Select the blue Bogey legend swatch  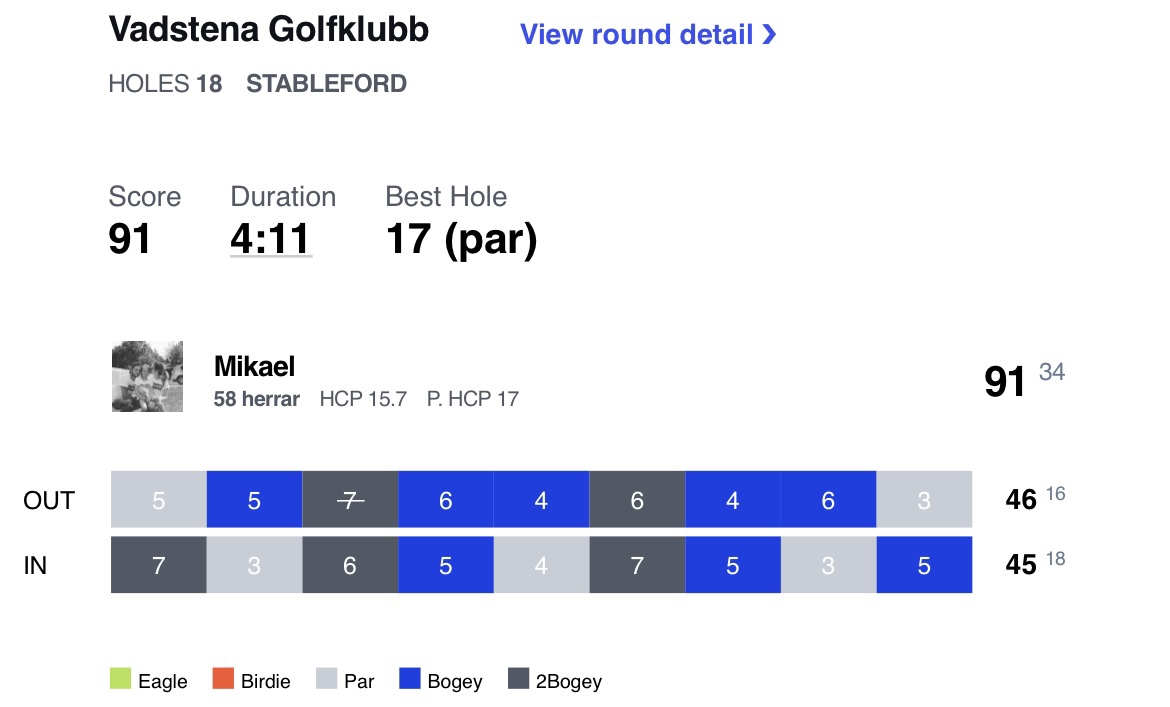(410, 679)
